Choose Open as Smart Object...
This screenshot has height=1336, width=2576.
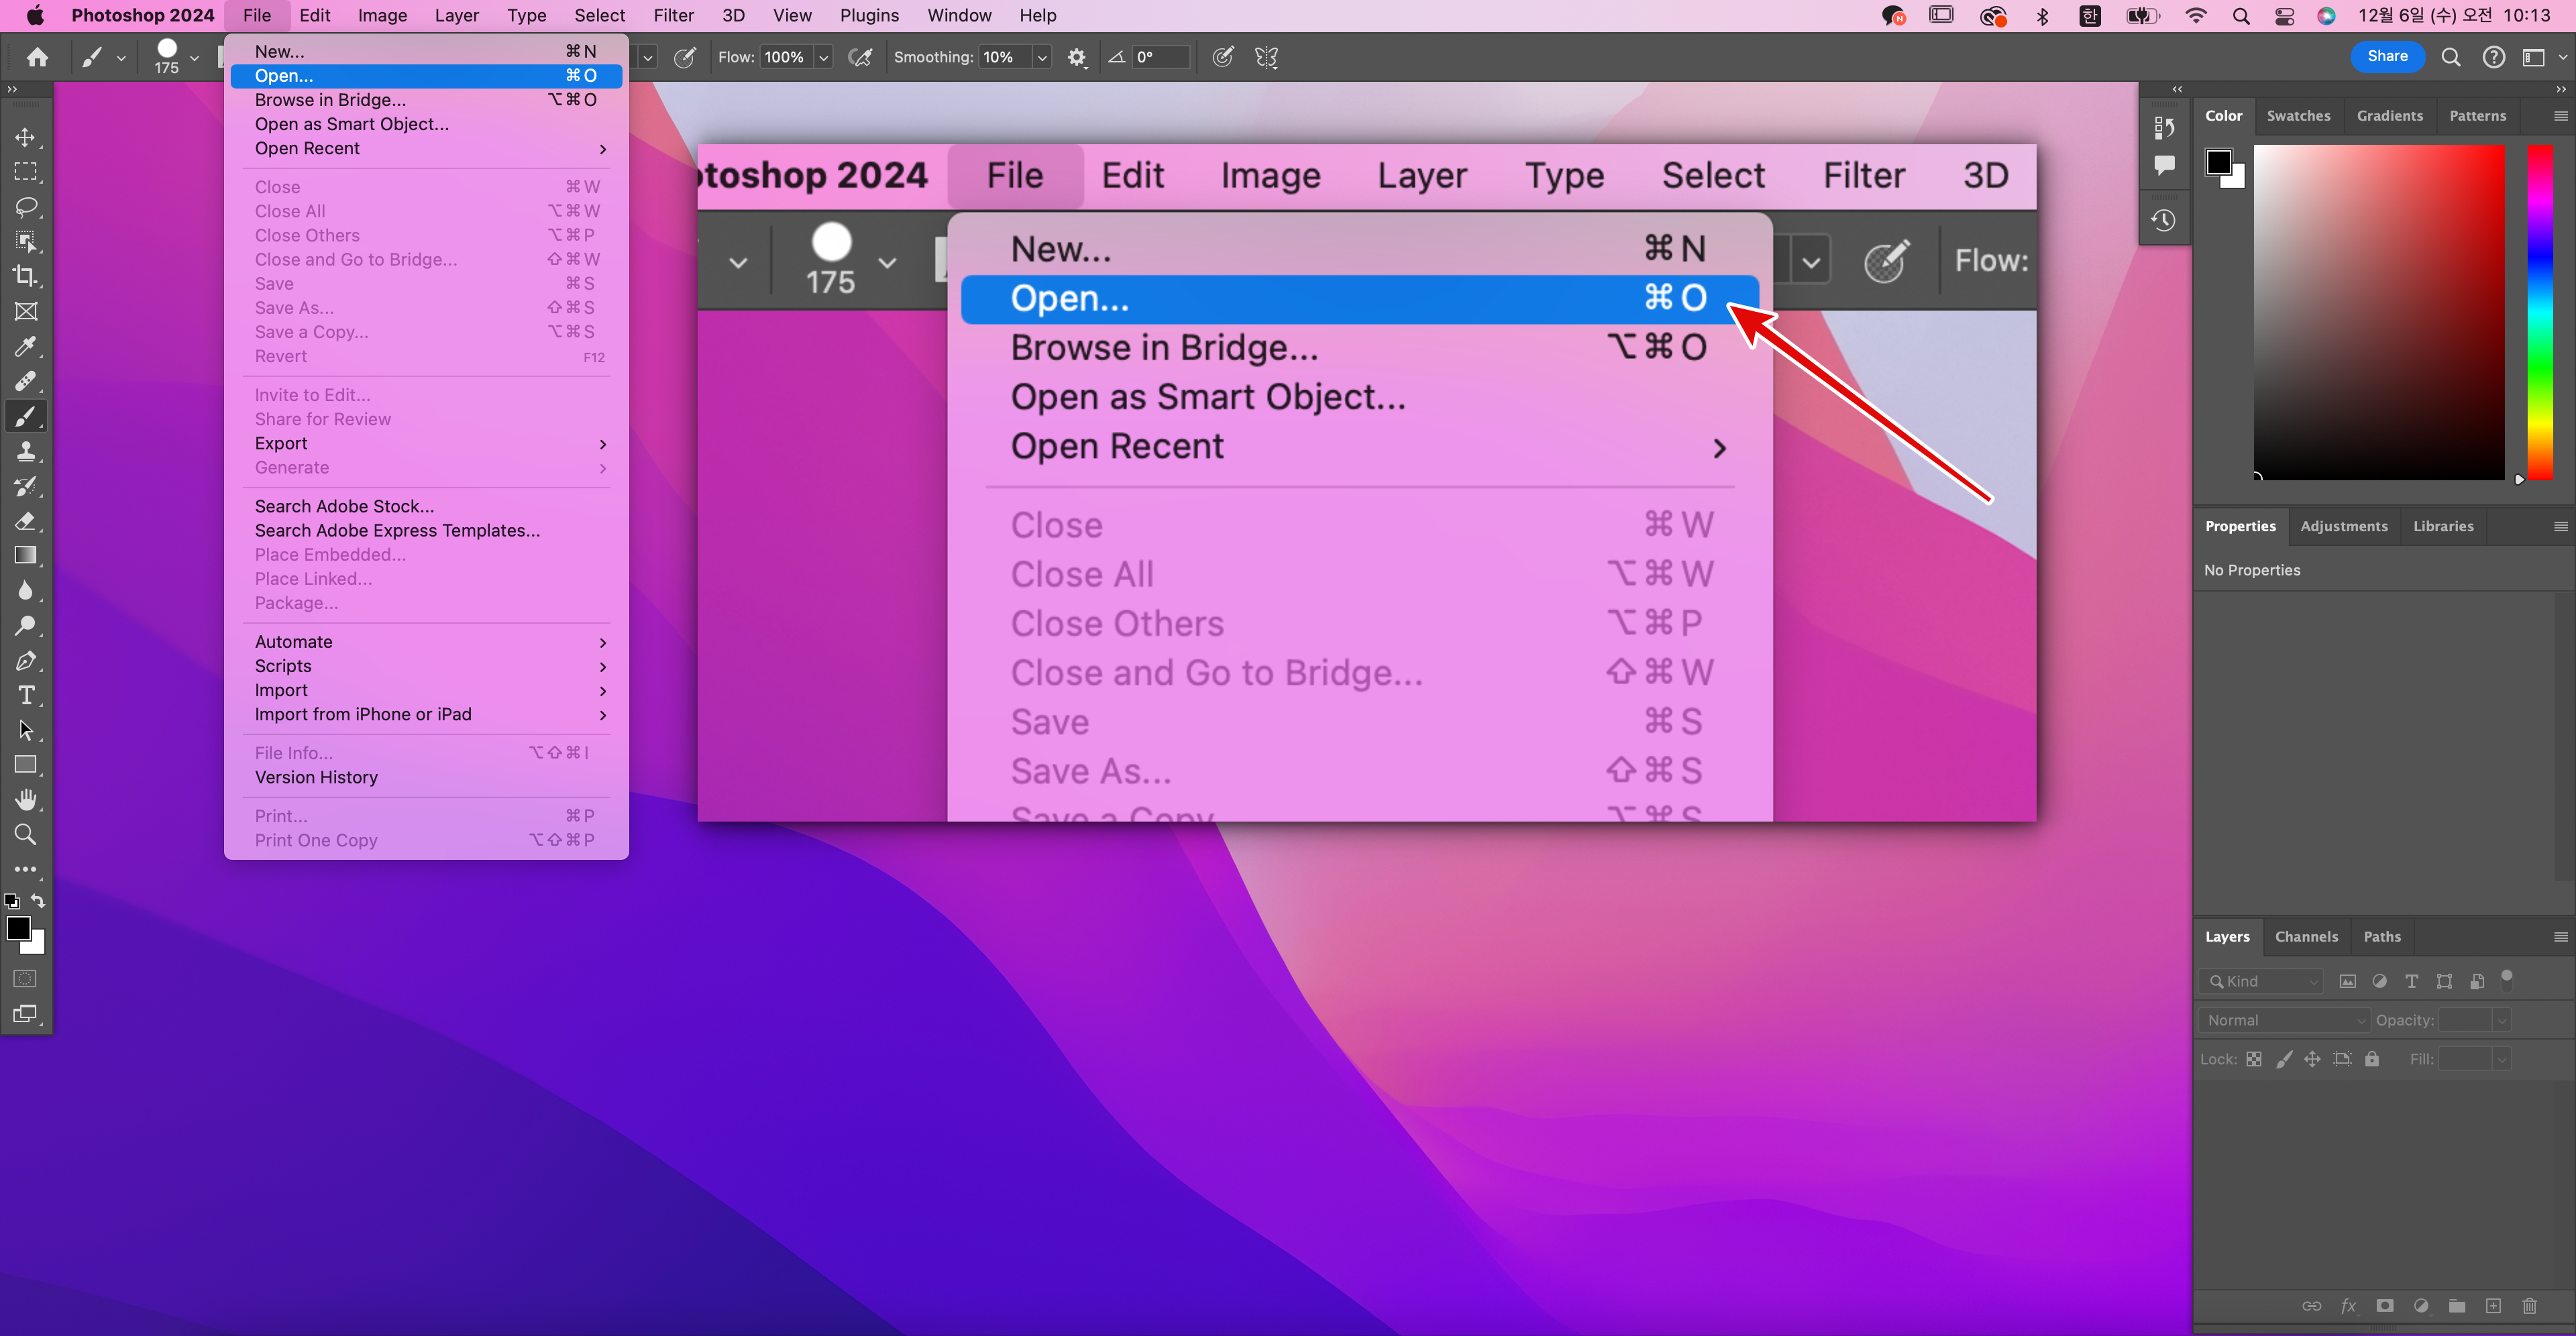coord(426,124)
